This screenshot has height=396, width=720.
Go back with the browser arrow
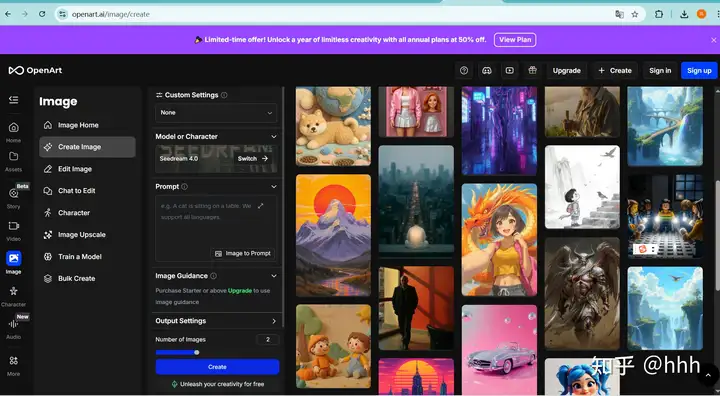click(x=8, y=14)
